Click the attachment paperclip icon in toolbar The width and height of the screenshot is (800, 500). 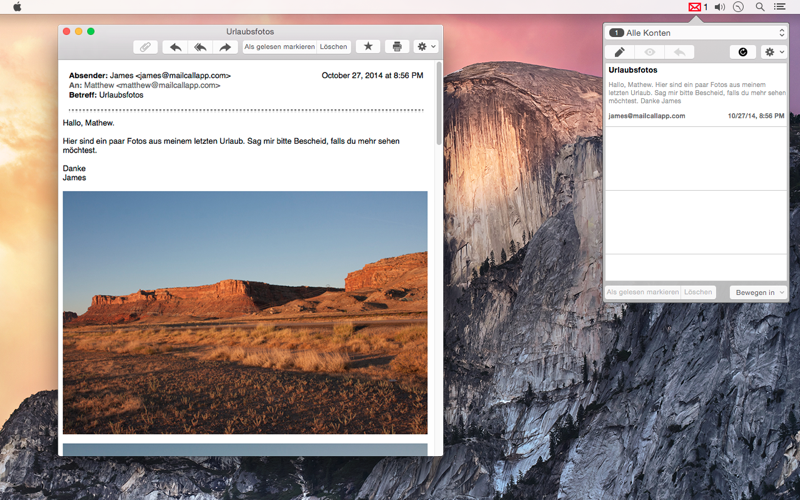(x=145, y=47)
